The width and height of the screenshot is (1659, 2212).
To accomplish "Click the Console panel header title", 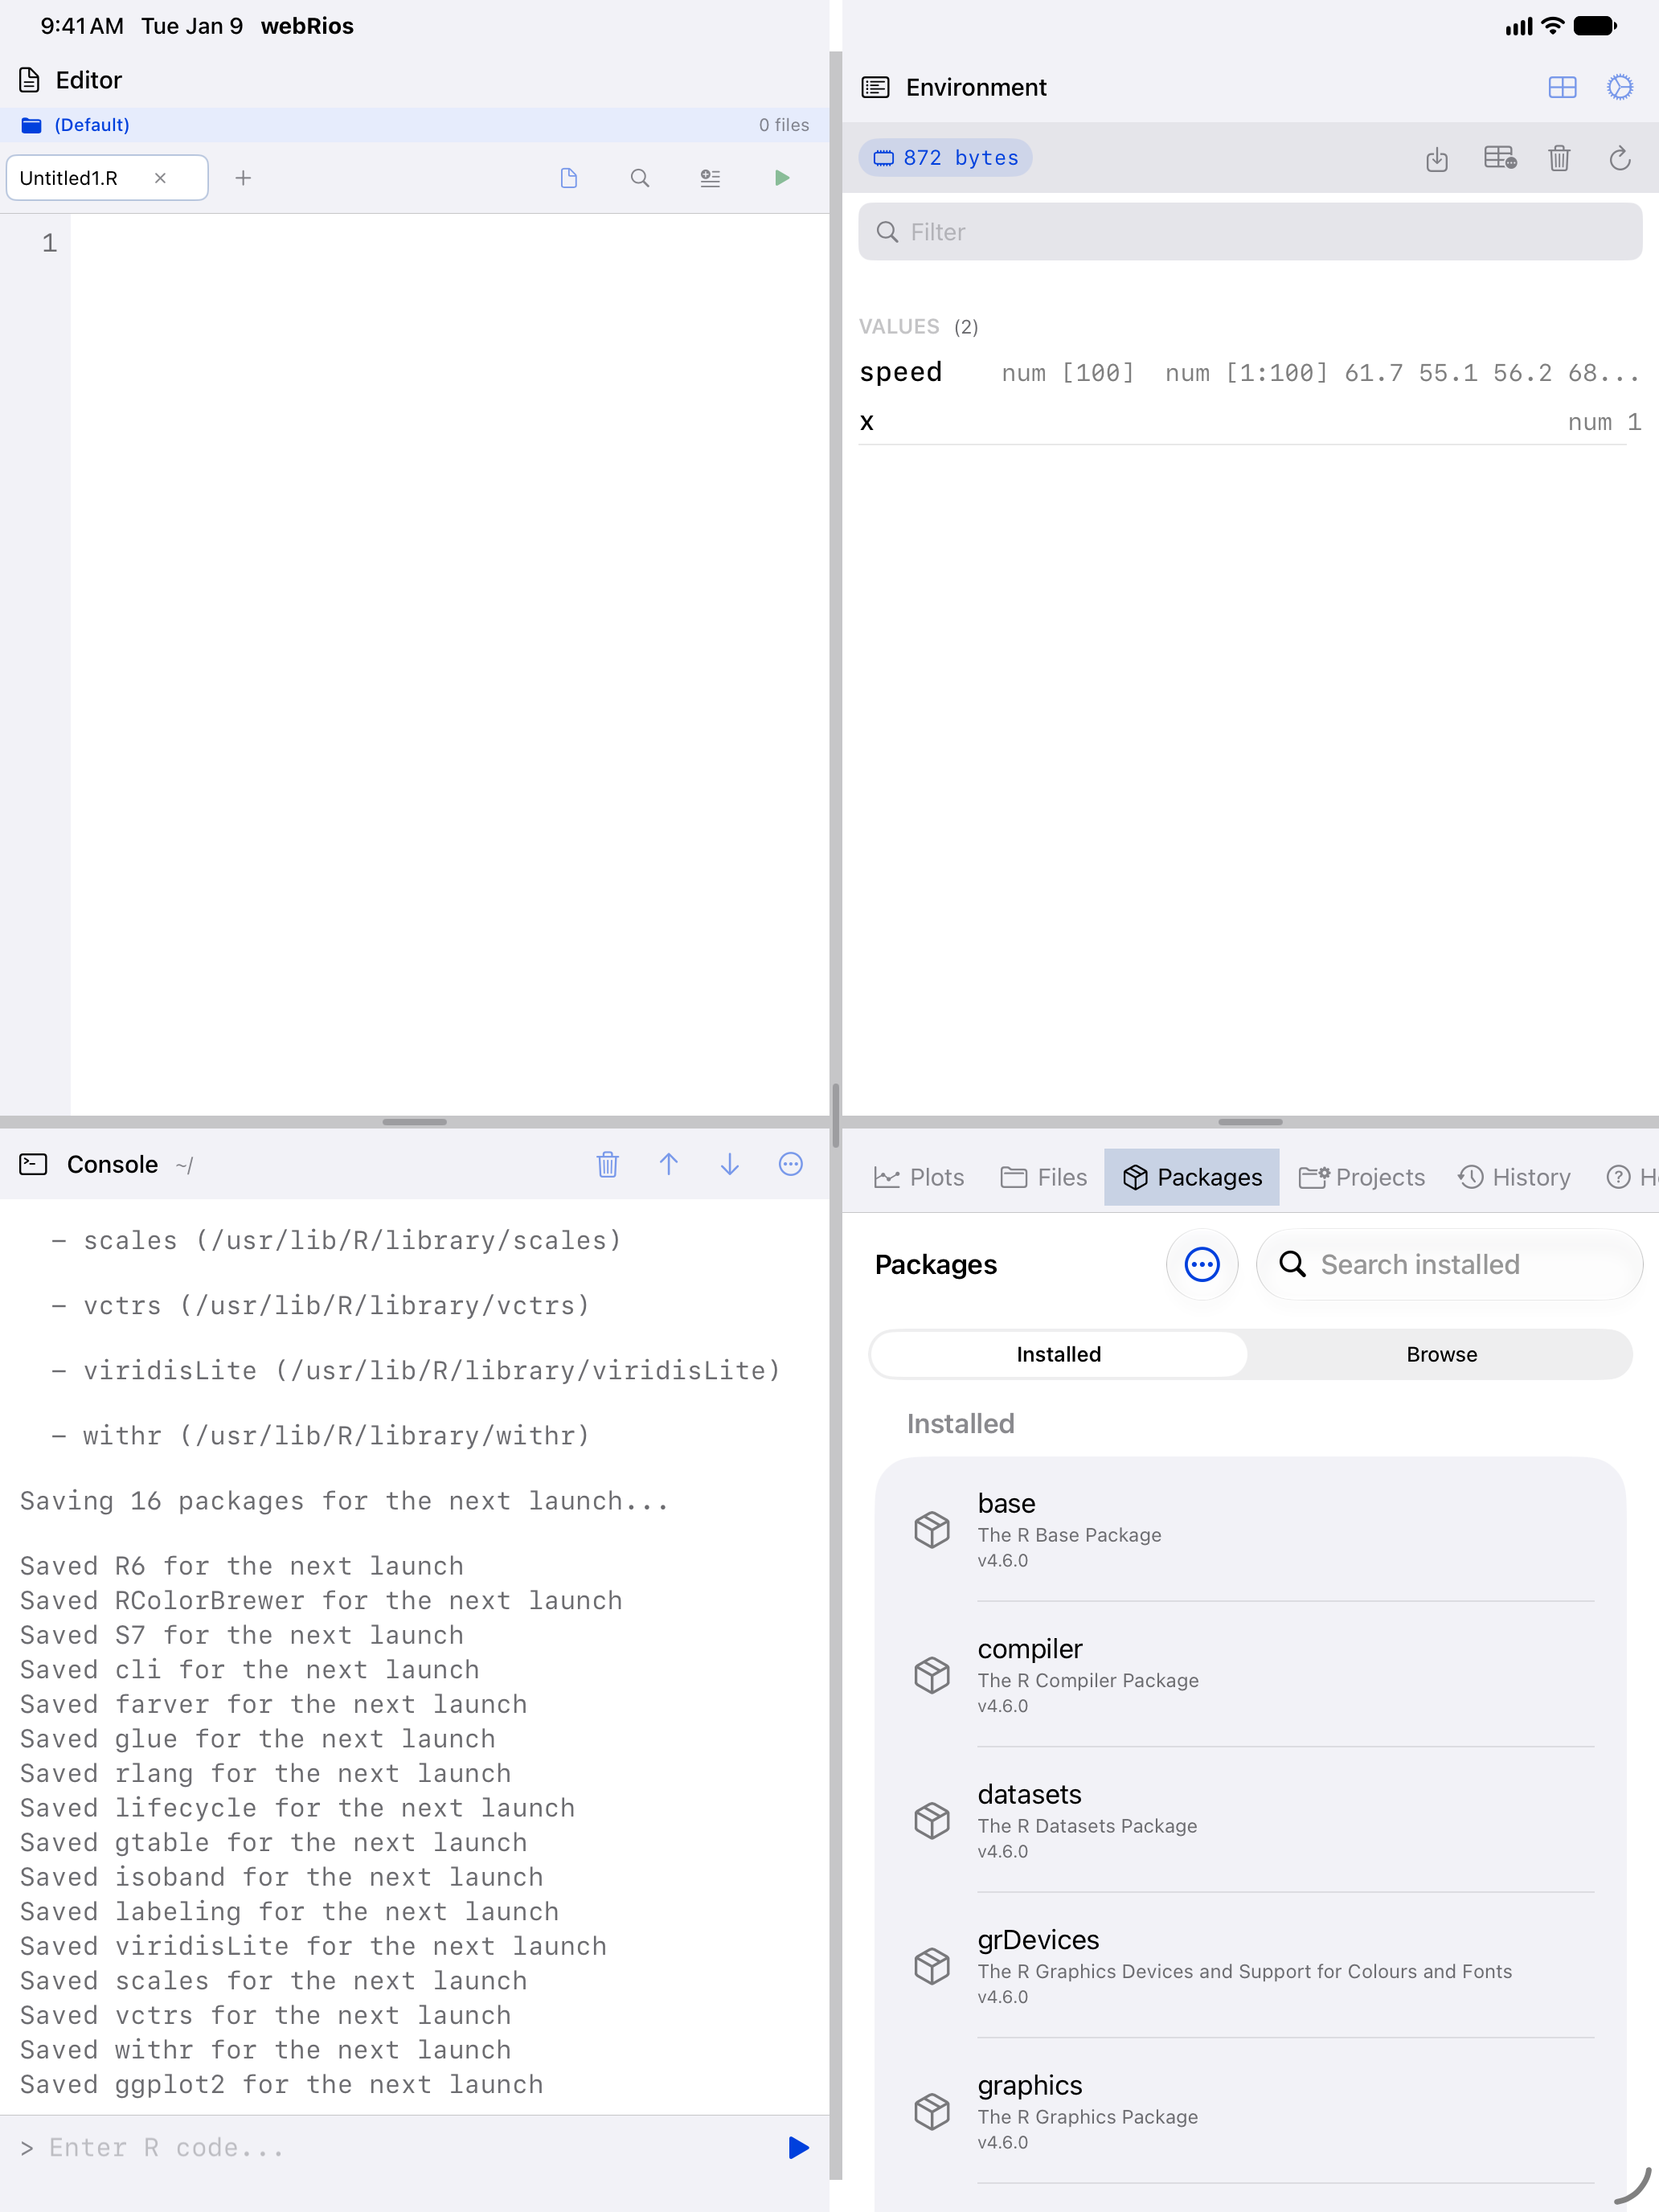I will (112, 1164).
